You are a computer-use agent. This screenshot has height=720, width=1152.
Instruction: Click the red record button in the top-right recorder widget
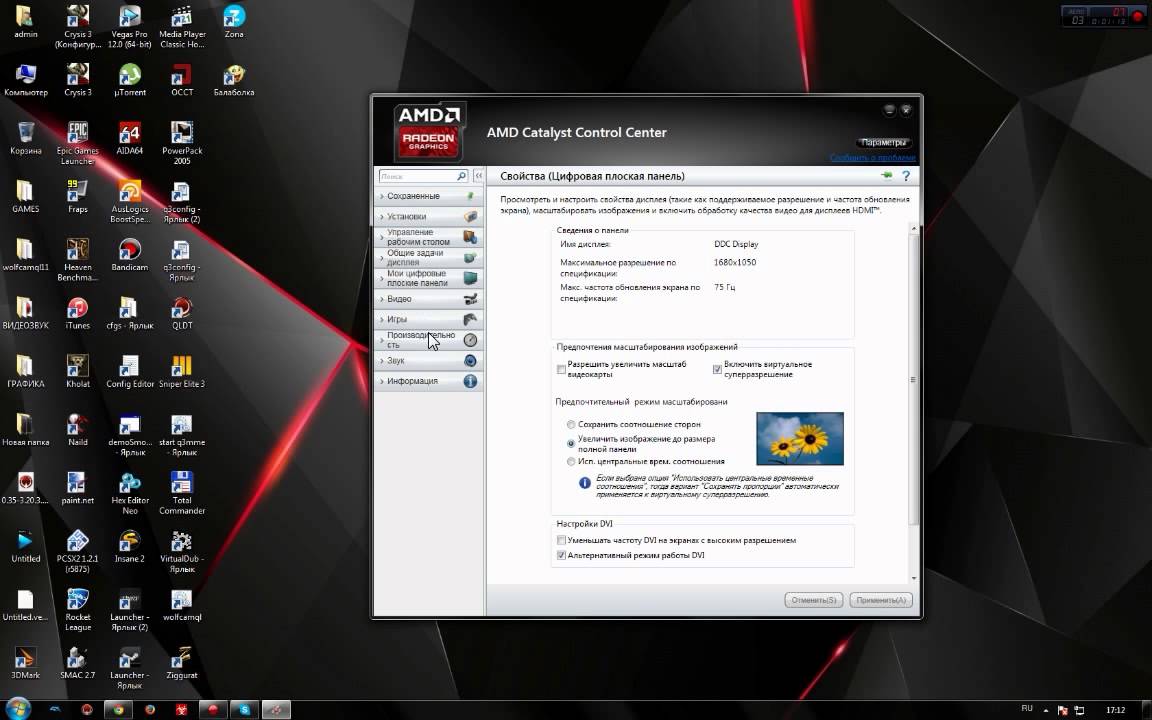click(x=1138, y=17)
